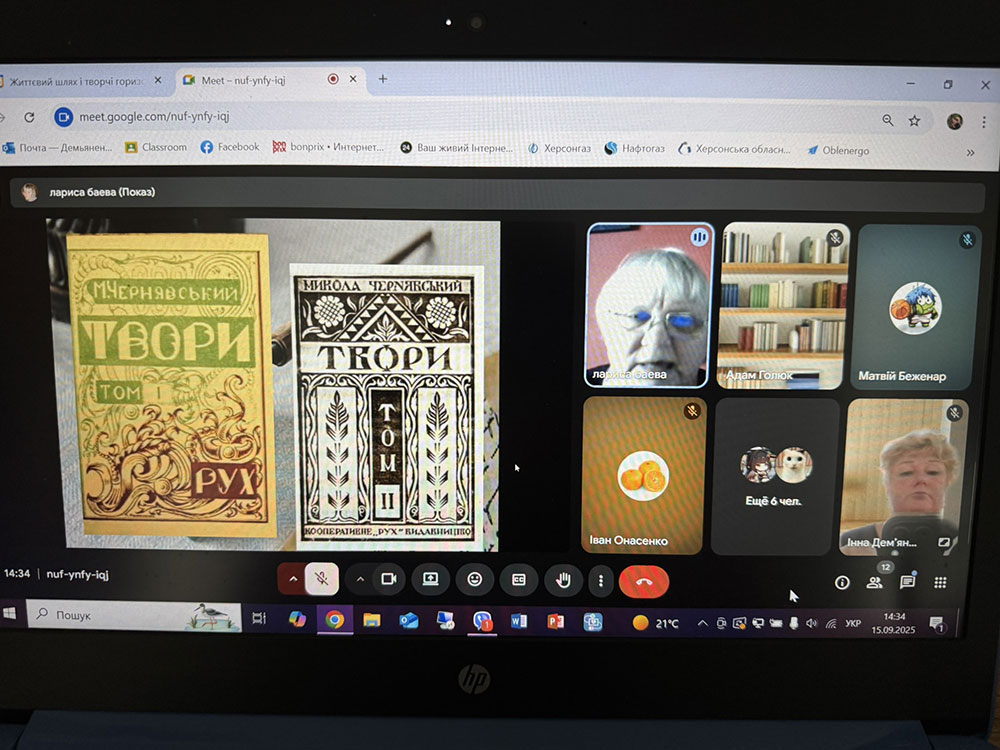
Task: Open Wi-Fi network settings in tray
Action: (830, 624)
